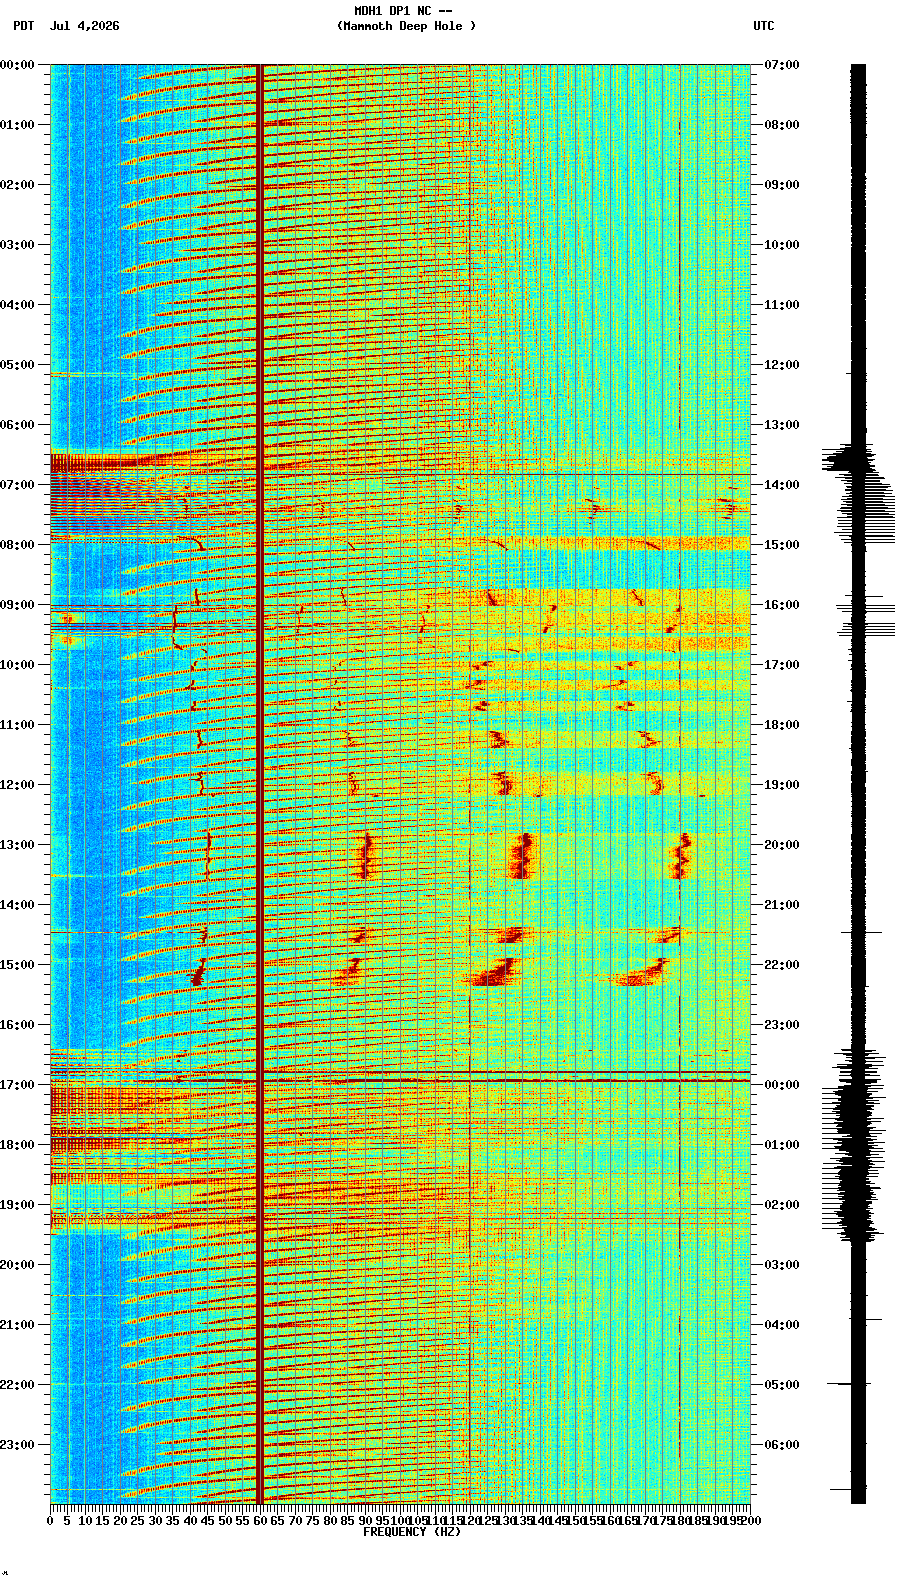Select the 09:00 label on PDT axis
Screen dimensions: 902x1584
(17, 605)
